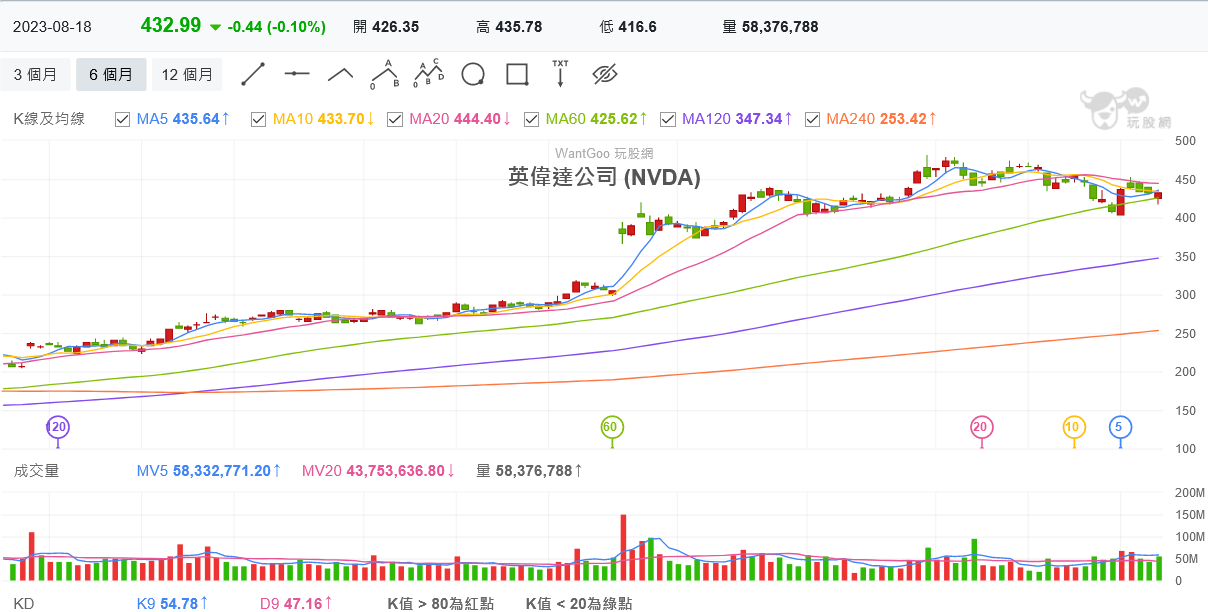
Task: Uncheck the MA60 moving average checkbox
Action: [531, 119]
